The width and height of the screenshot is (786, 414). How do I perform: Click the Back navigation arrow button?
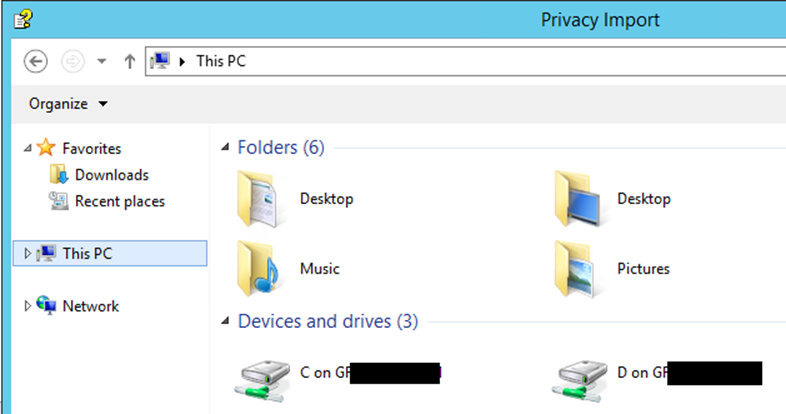35,61
